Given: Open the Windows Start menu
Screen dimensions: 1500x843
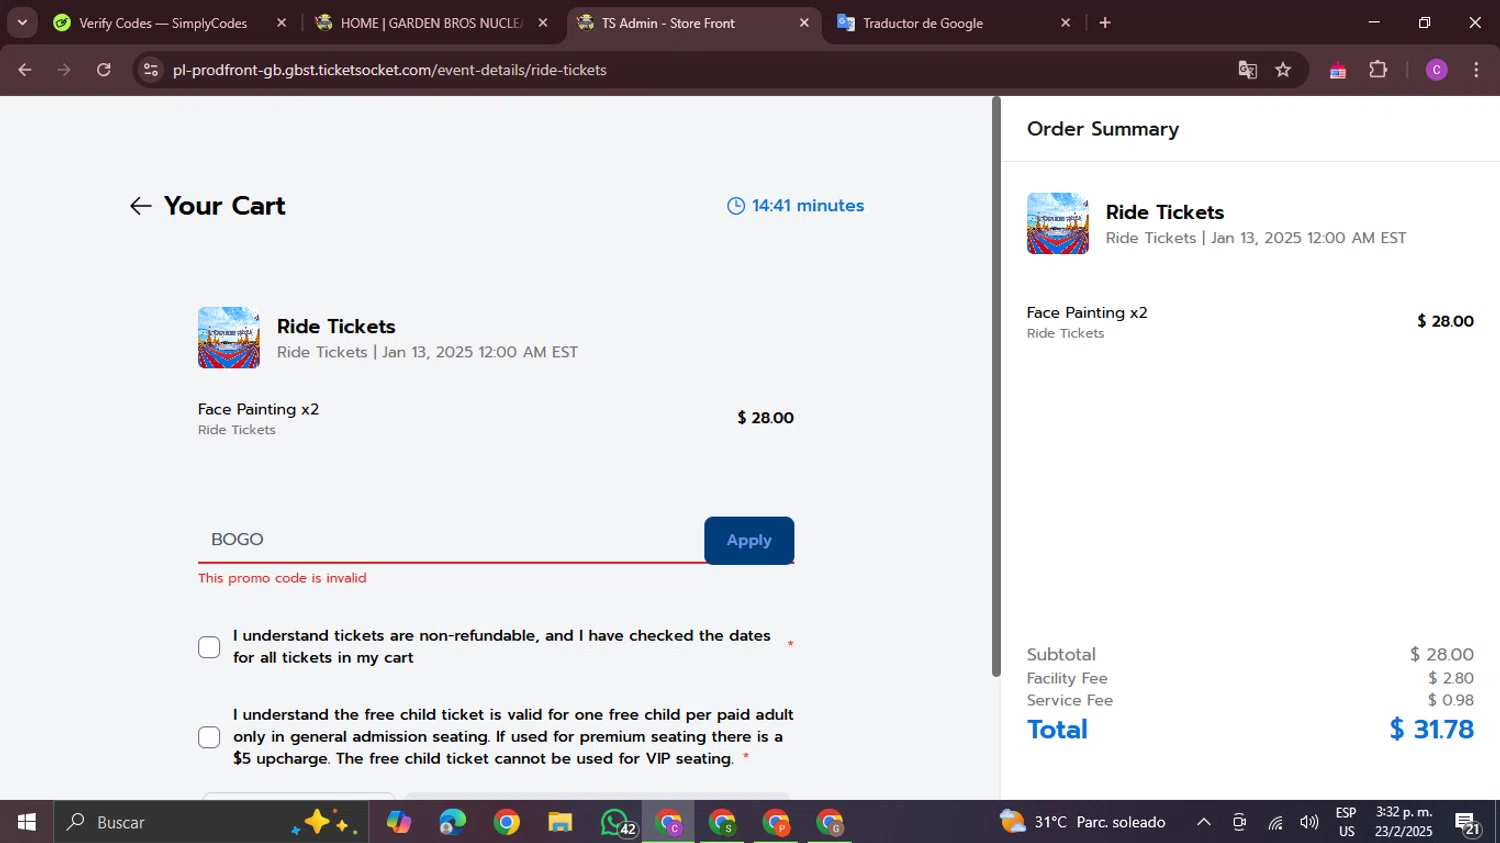Looking at the screenshot, I should pos(27,822).
